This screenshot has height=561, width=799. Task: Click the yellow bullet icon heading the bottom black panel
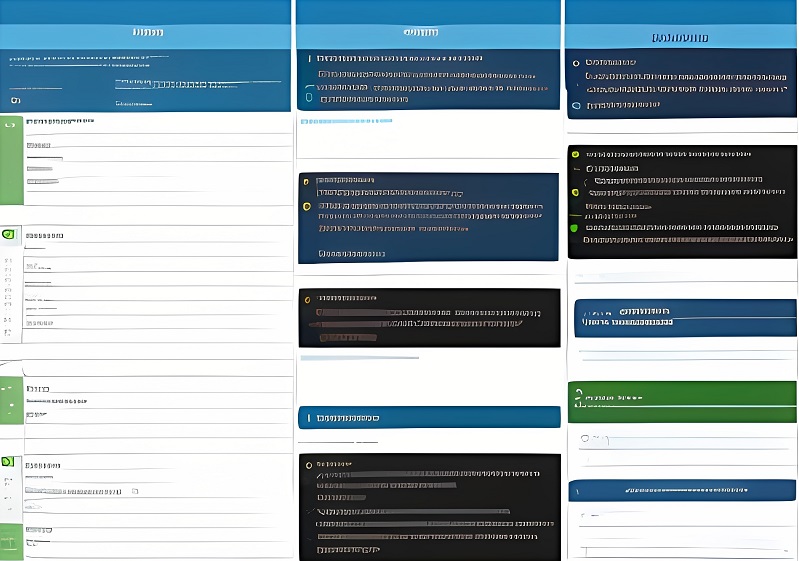pyautogui.click(x=308, y=464)
